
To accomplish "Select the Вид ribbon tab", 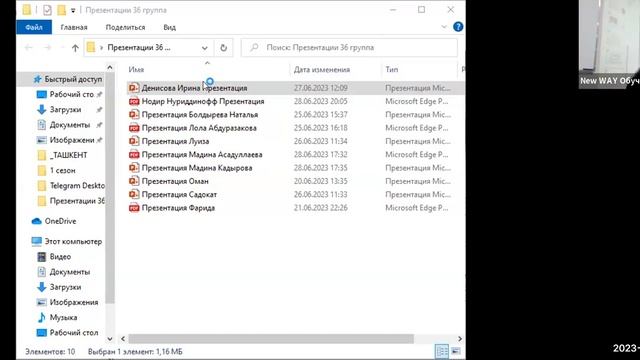I will click(169, 27).
